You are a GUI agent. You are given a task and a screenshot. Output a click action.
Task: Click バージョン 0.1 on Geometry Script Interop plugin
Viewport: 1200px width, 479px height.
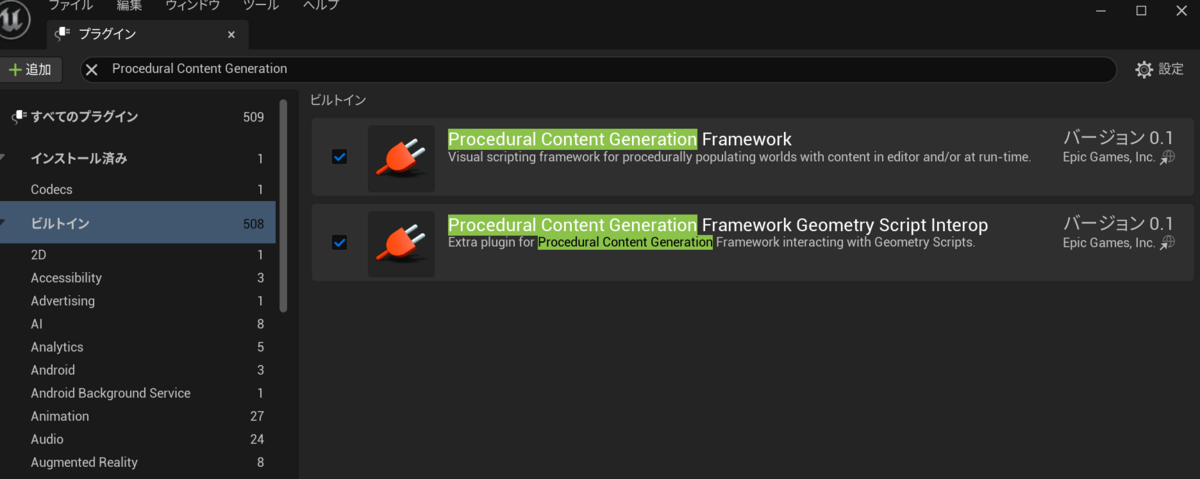point(1117,223)
